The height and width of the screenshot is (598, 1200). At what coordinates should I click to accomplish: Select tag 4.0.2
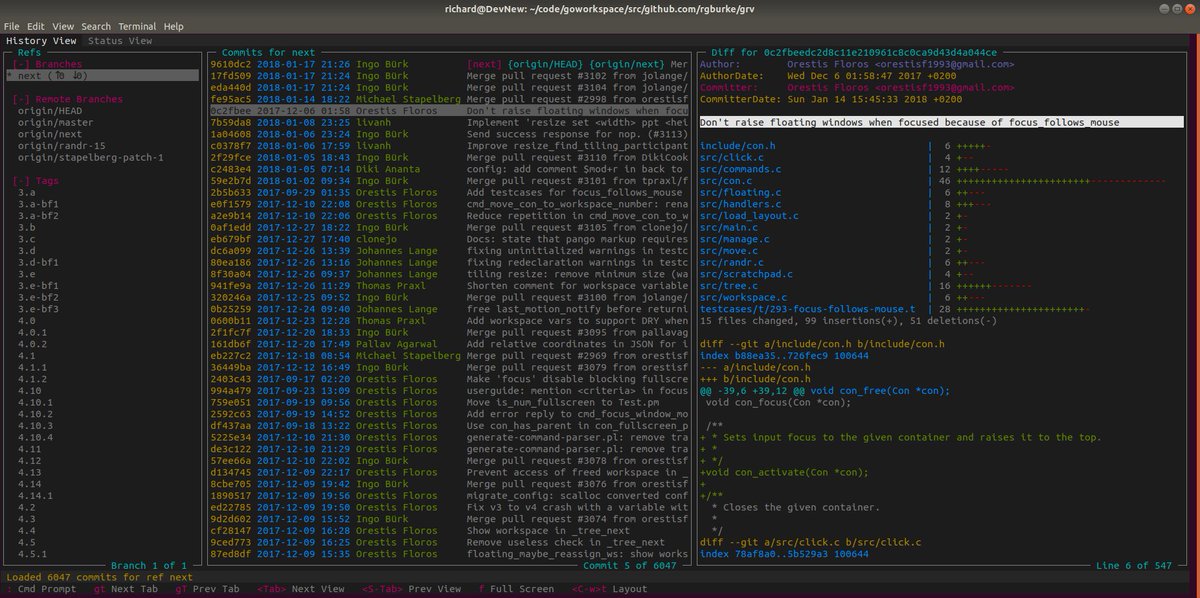point(32,344)
